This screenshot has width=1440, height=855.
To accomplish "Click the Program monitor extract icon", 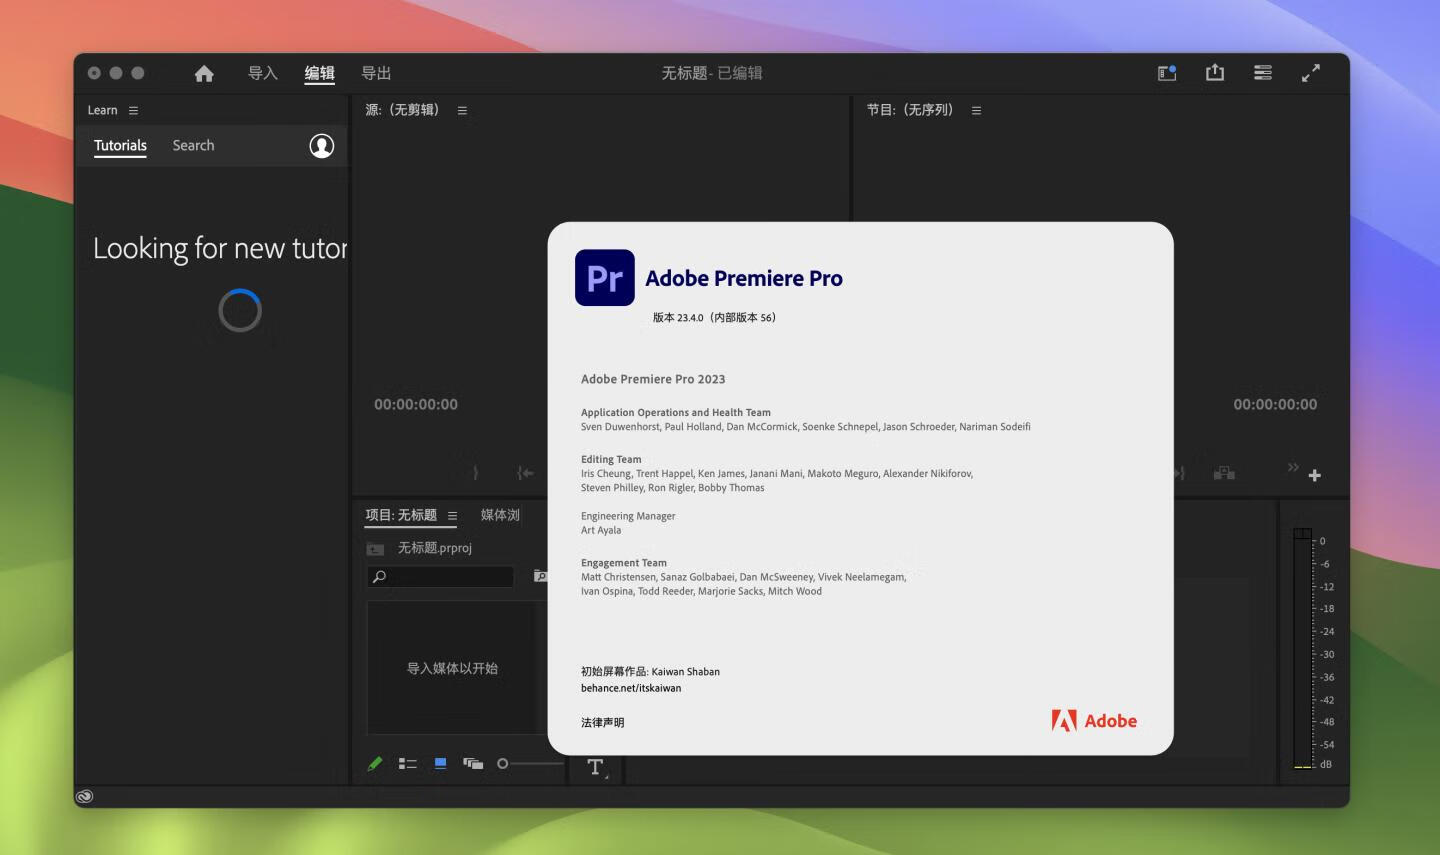I will (x=1224, y=473).
